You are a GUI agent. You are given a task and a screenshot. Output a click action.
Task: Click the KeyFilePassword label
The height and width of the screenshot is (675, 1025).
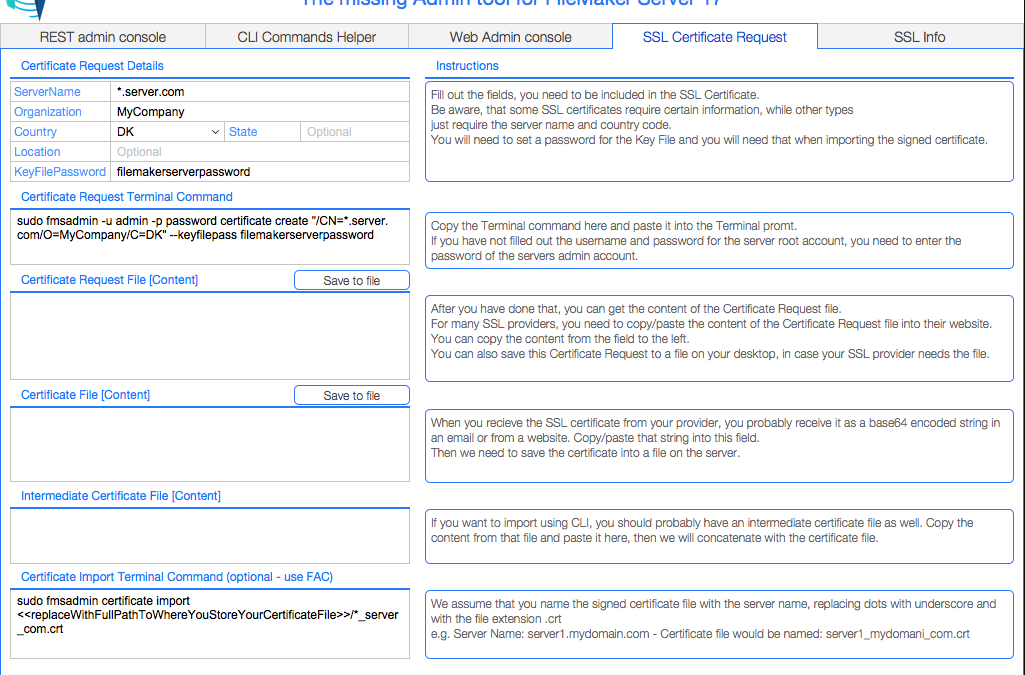(59, 172)
